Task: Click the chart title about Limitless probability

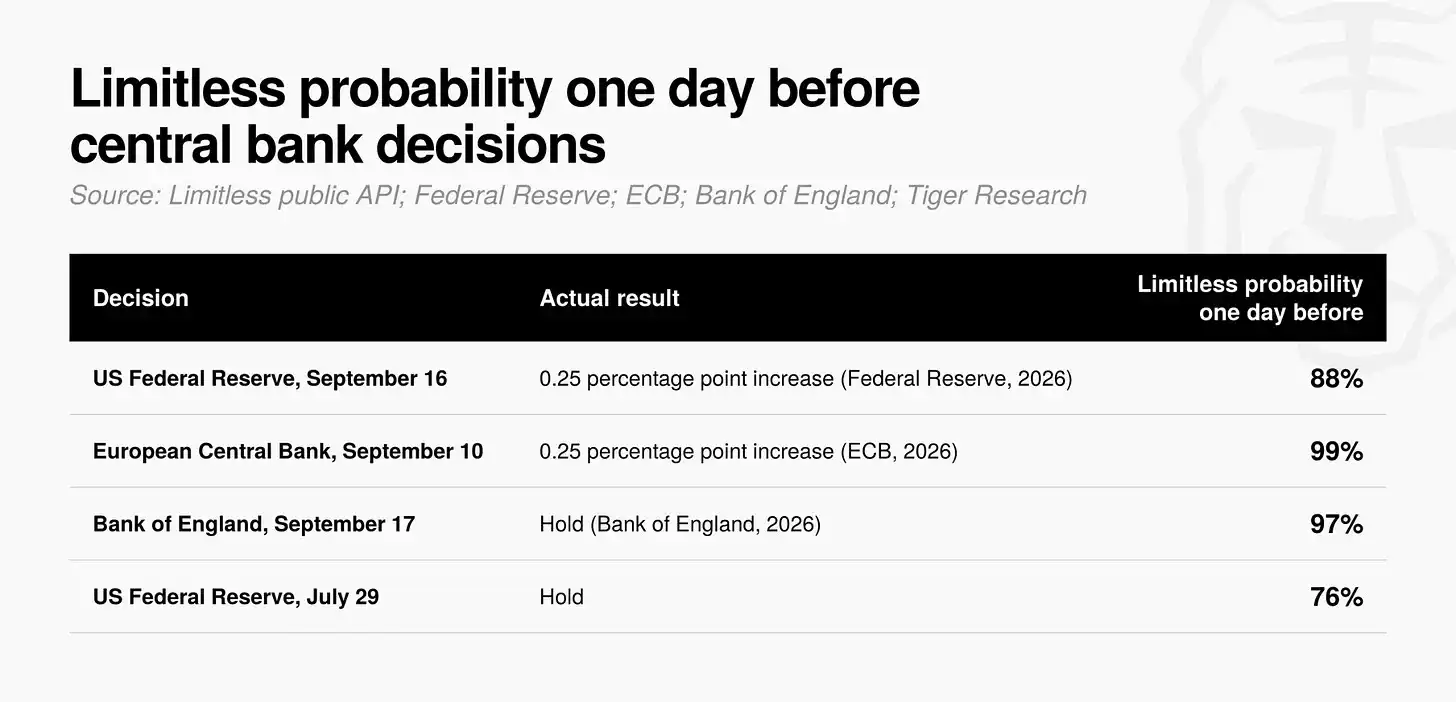Action: coord(494,116)
